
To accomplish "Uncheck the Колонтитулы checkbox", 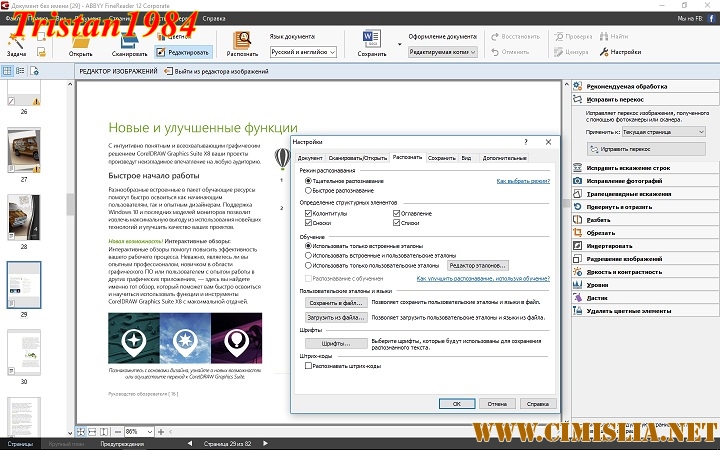I will pos(308,213).
